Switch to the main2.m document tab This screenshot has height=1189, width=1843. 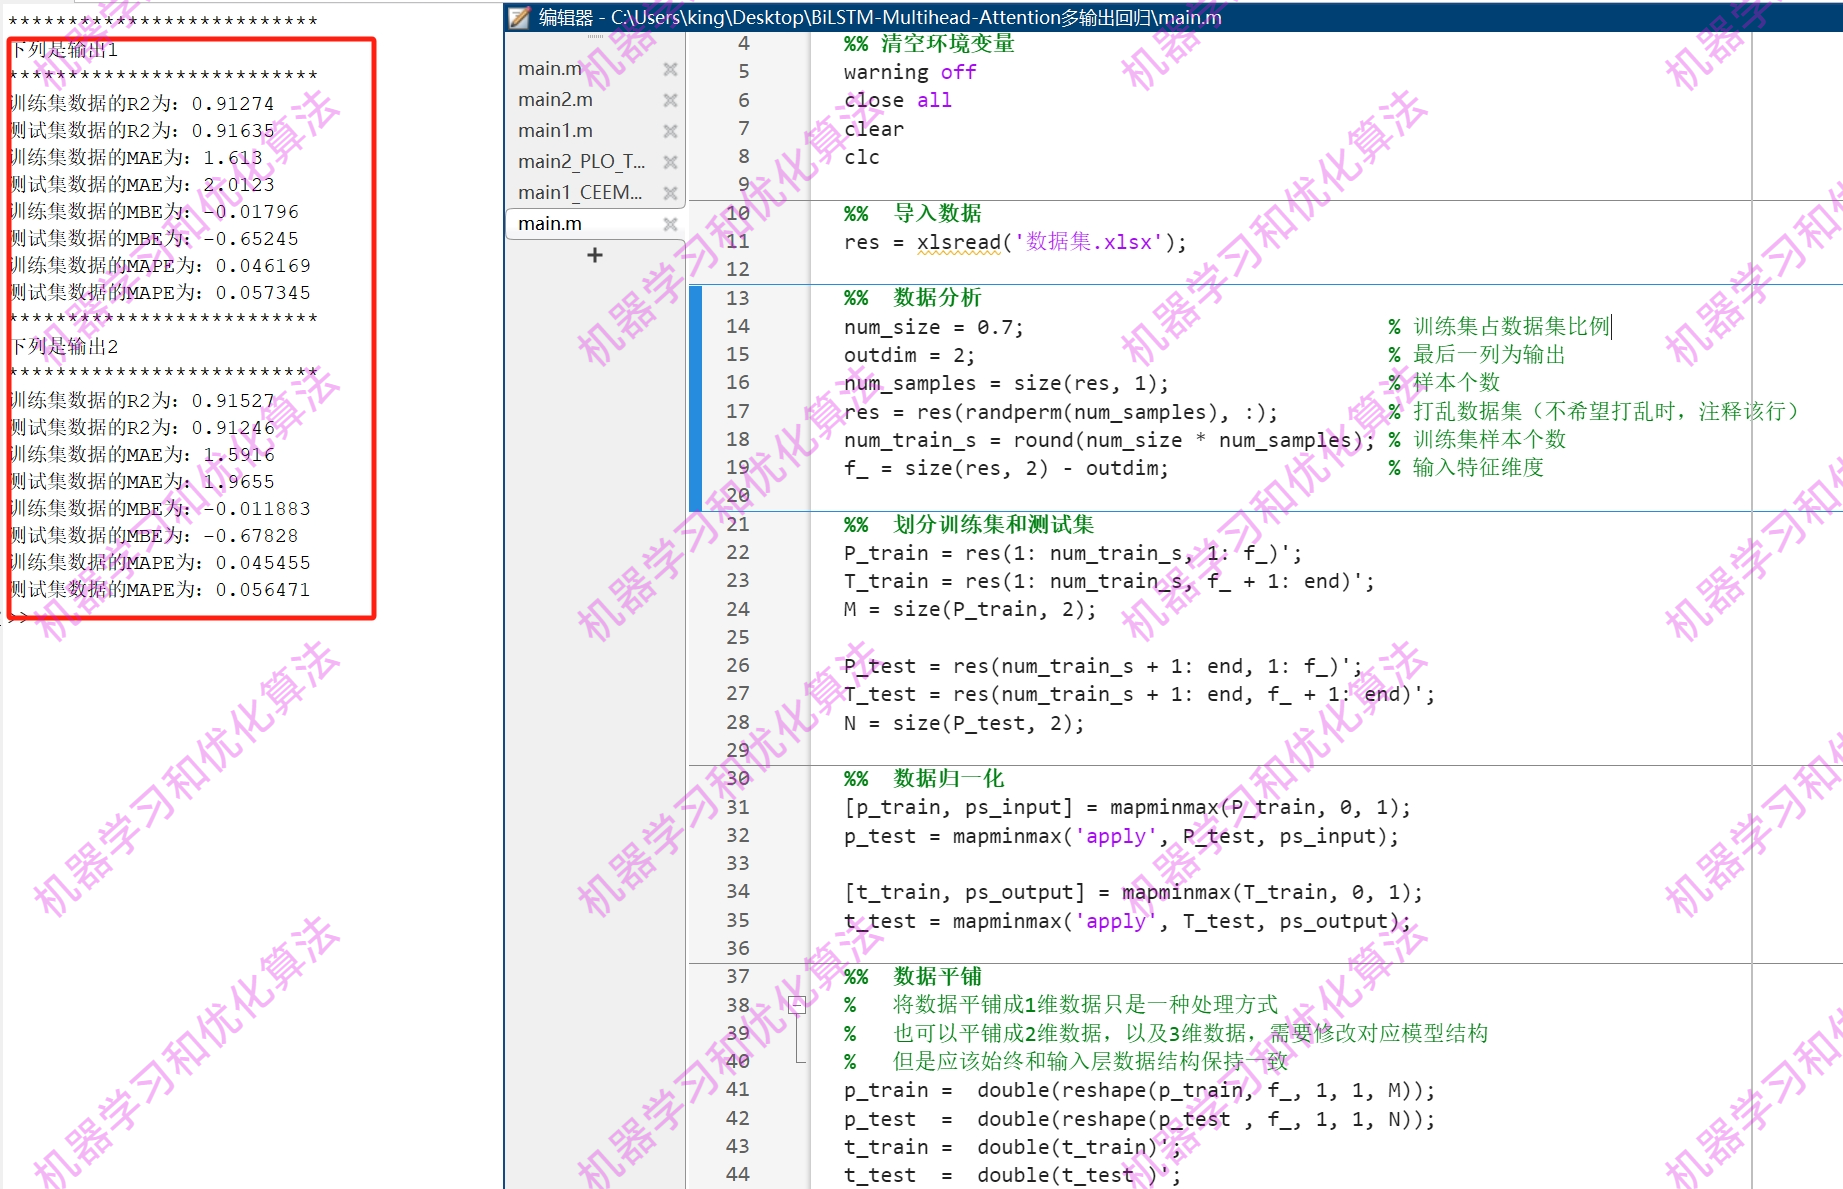pyautogui.click(x=554, y=99)
